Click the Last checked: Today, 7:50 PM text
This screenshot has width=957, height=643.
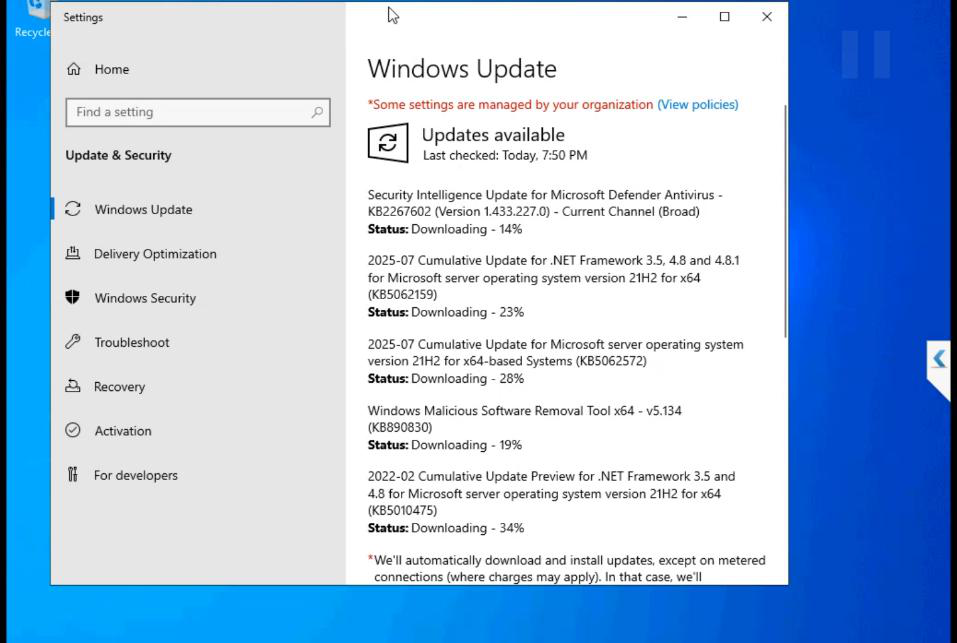click(x=505, y=156)
